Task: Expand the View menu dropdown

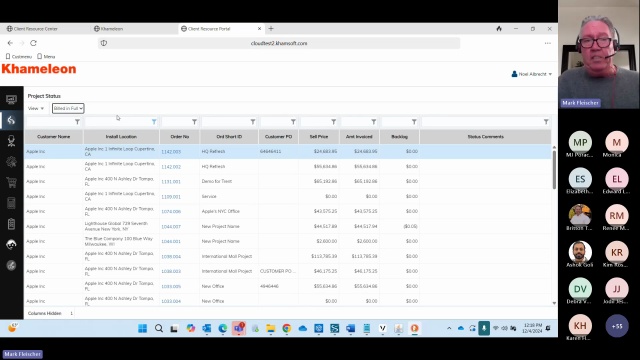Action: pos(36,109)
